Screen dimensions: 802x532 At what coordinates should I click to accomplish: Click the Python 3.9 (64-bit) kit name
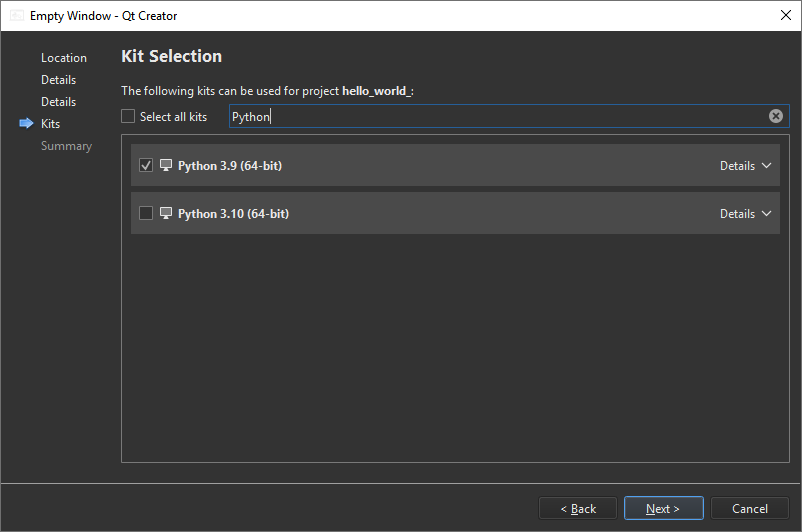coord(230,166)
